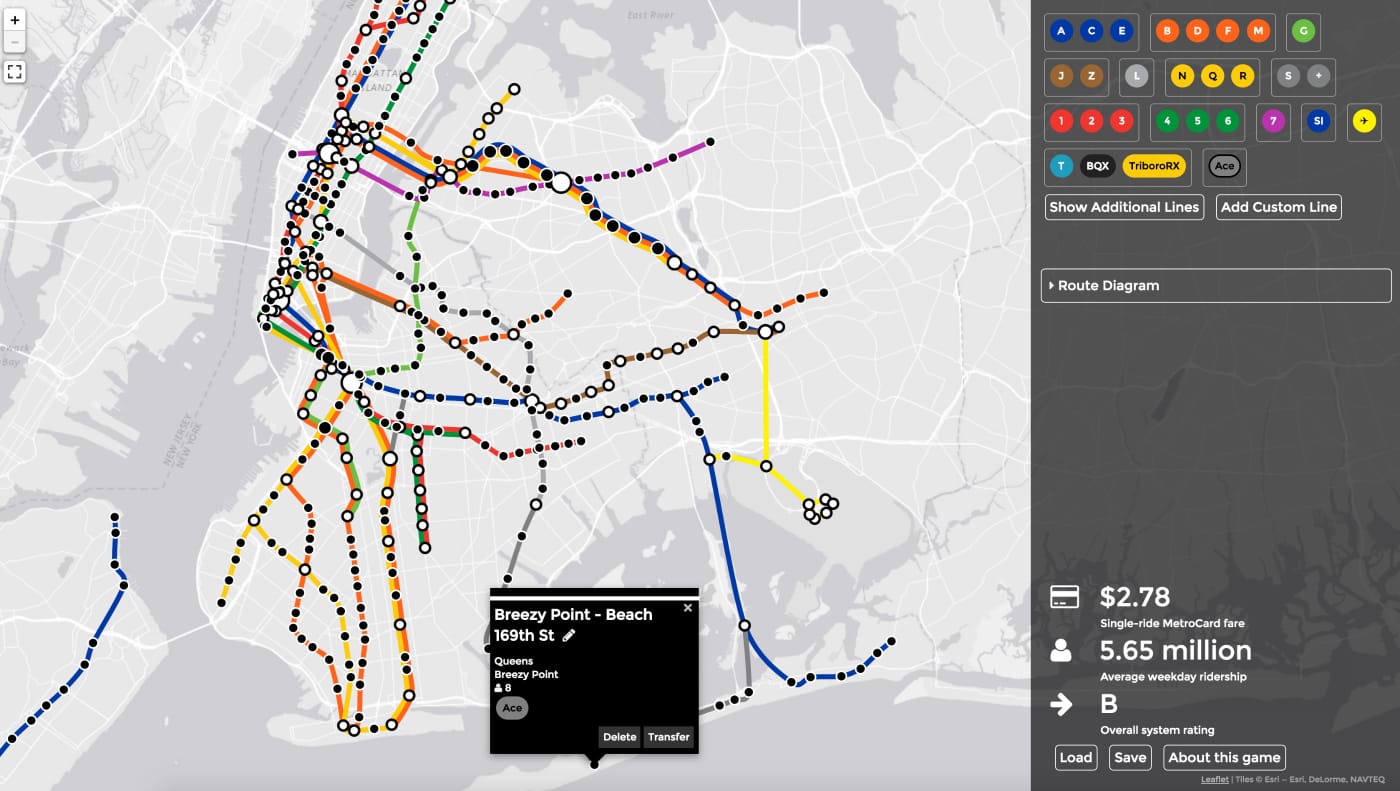This screenshot has width=1400, height=791.
Task: Toggle the L line on
Action: coord(1136,75)
